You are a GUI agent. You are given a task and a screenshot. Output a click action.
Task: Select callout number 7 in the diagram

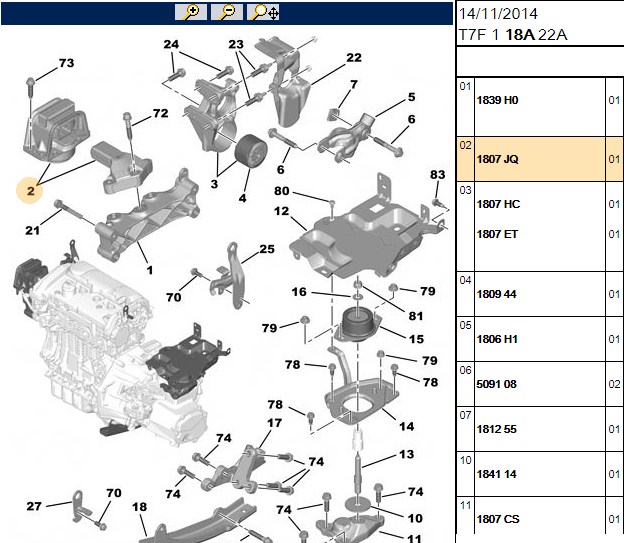click(x=353, y=84)
